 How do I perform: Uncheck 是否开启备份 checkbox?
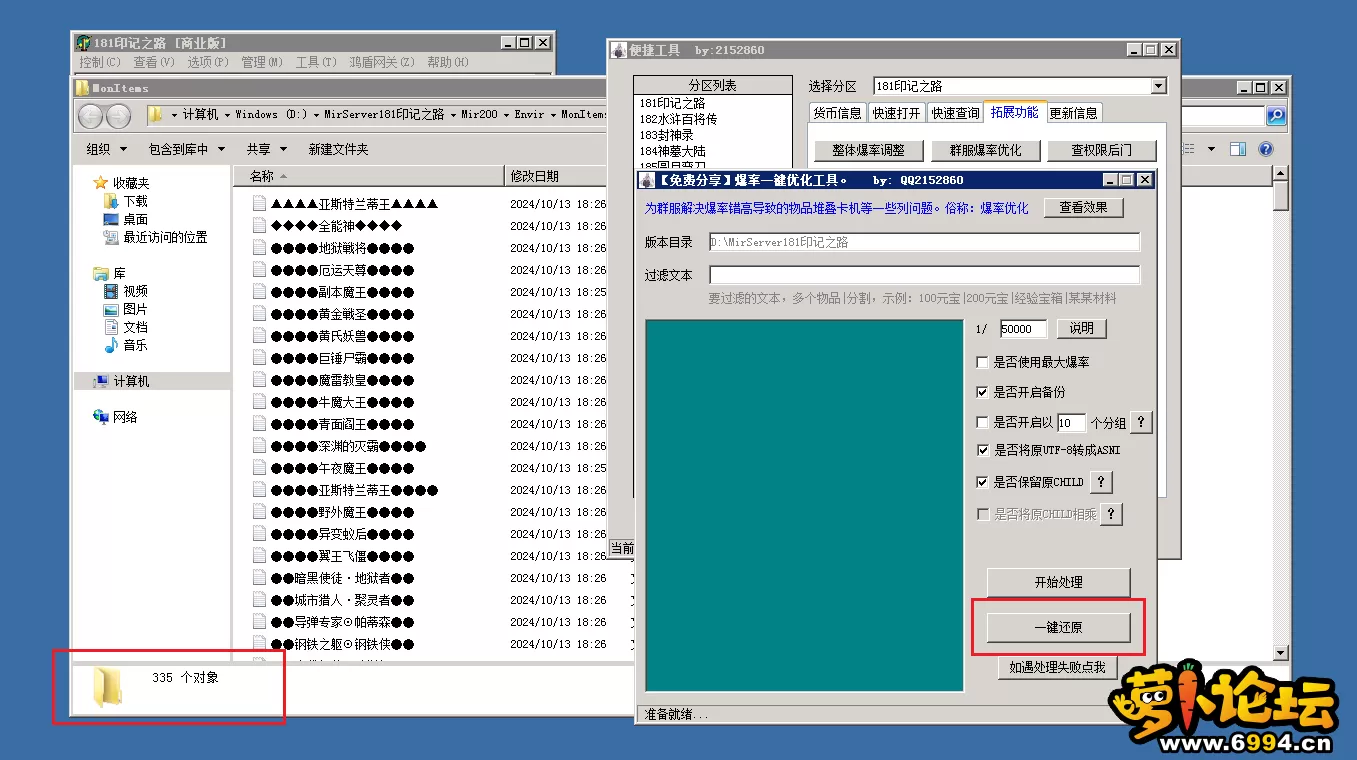coord(982,392)
